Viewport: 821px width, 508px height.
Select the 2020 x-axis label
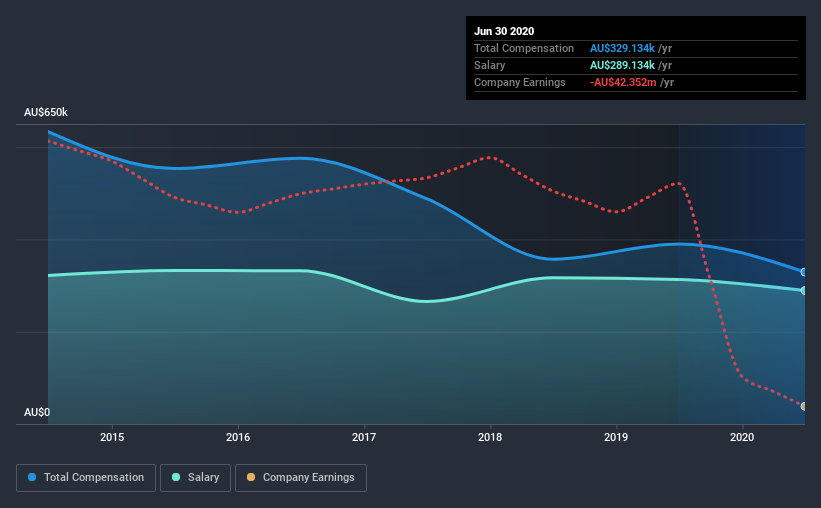point(742,437)
